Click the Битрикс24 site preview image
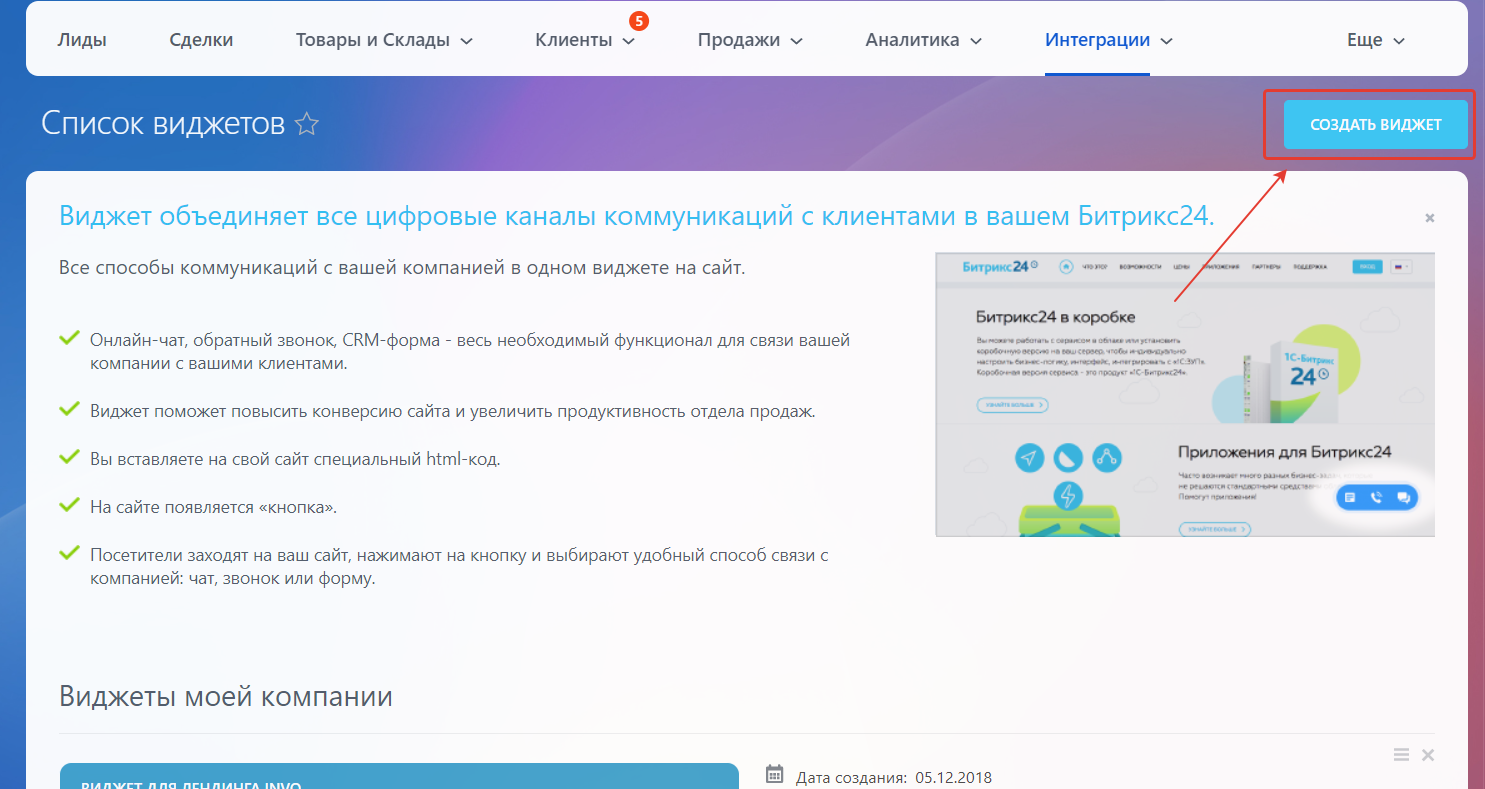Screen dimensions: 1485x789 [1185, 394]
